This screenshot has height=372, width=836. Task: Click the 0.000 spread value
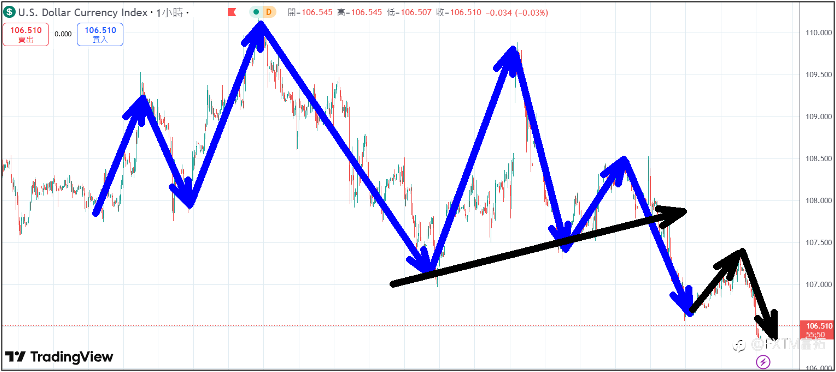[63, 34]
